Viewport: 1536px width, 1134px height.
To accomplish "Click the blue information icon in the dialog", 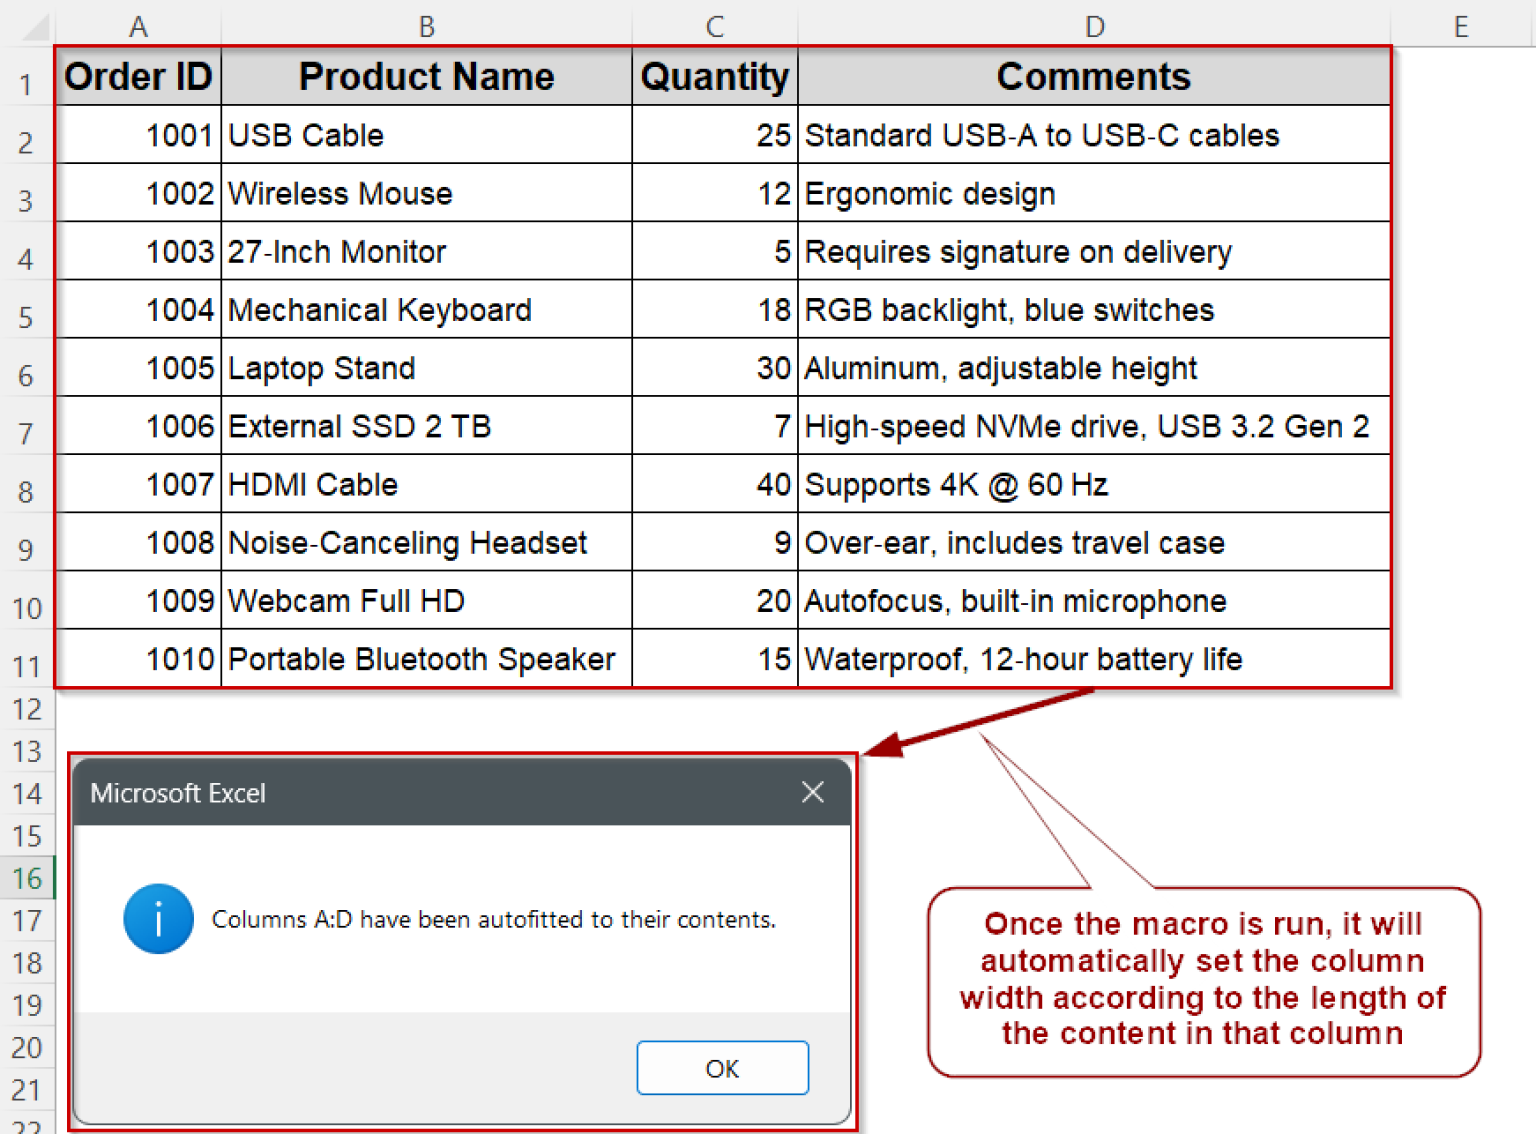I will point(158,919).
